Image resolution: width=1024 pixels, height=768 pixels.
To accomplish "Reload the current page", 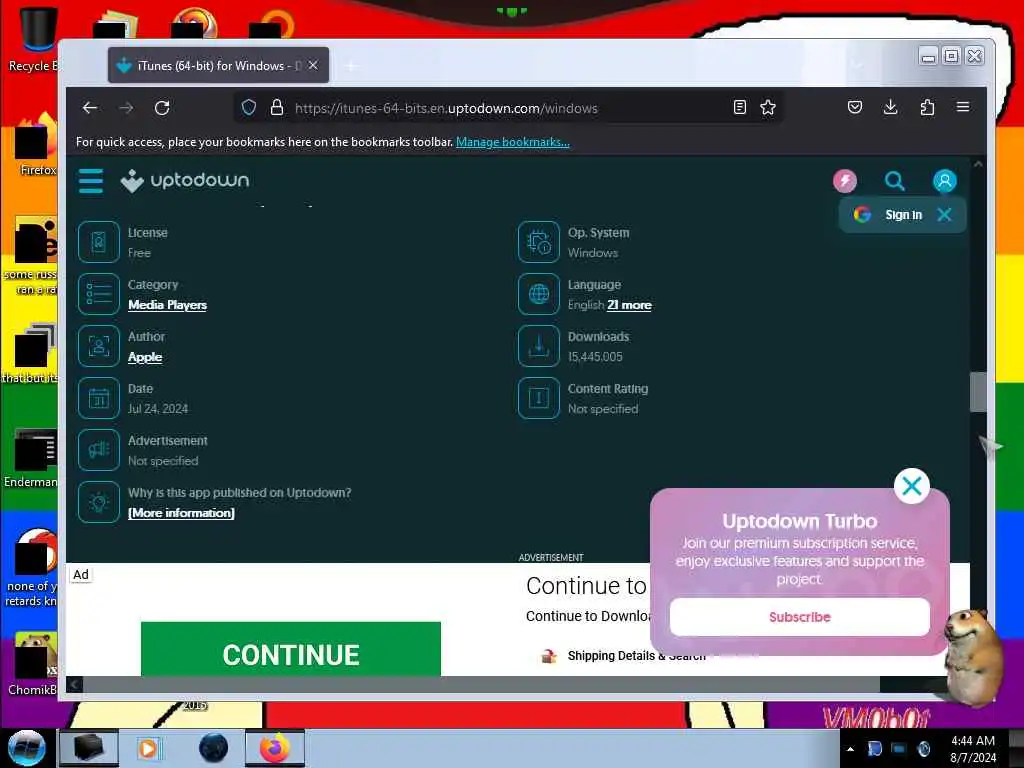I will [162, 108].
